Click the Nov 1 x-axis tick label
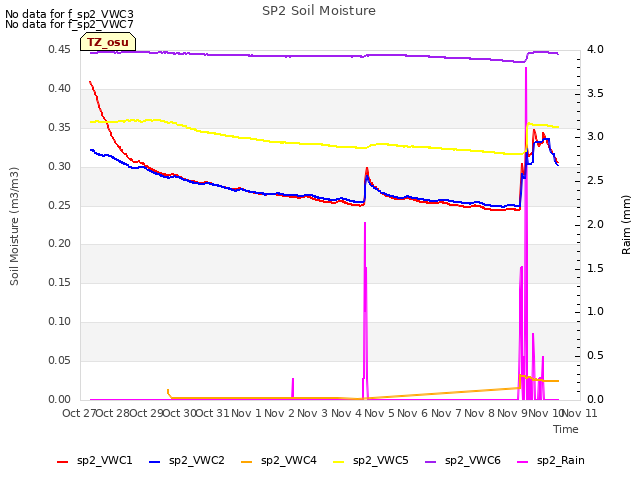Screen dimensions: 640x480 click(x=246, y=413)
